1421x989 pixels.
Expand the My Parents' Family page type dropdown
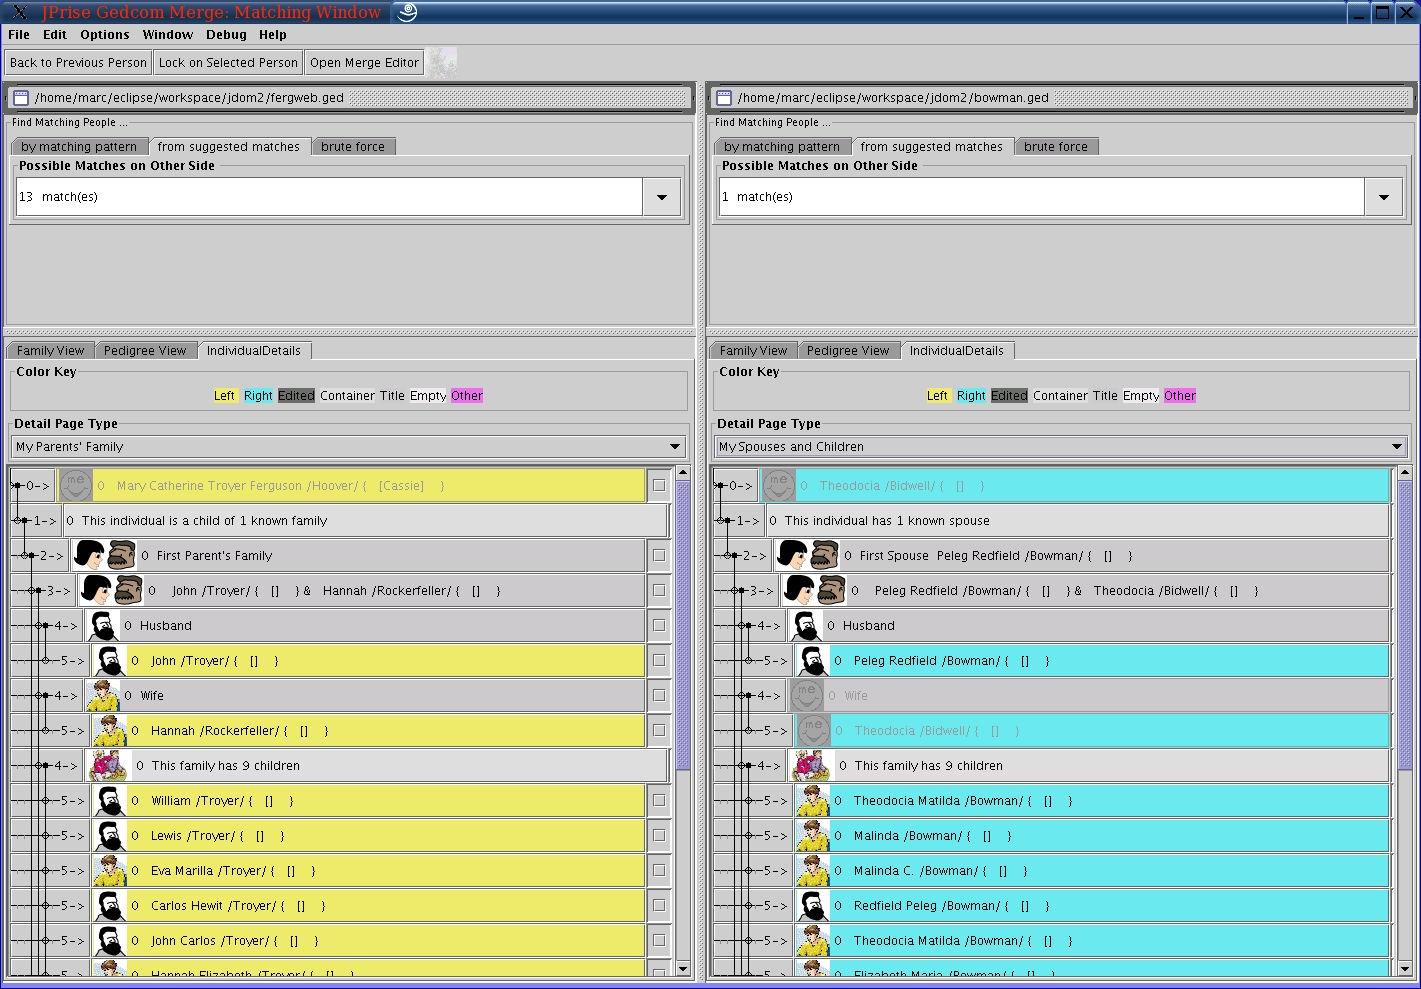pyautogui.click(x=675, y=447)
